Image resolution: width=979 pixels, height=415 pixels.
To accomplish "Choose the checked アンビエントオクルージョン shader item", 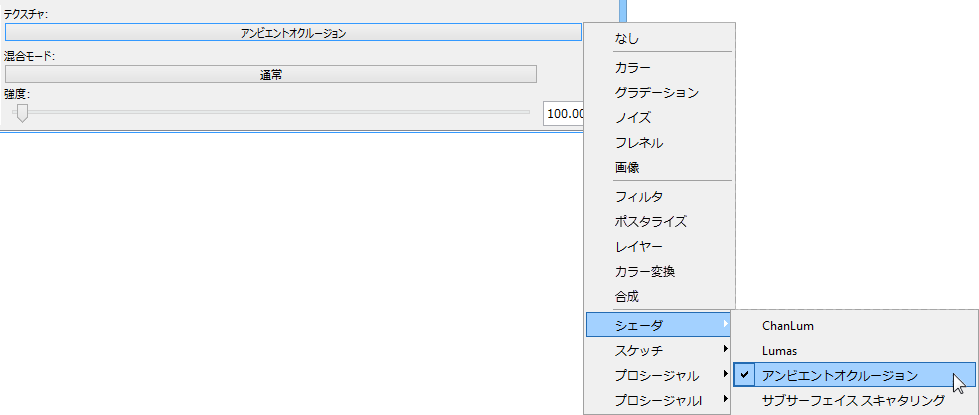I will click(854, 375).
